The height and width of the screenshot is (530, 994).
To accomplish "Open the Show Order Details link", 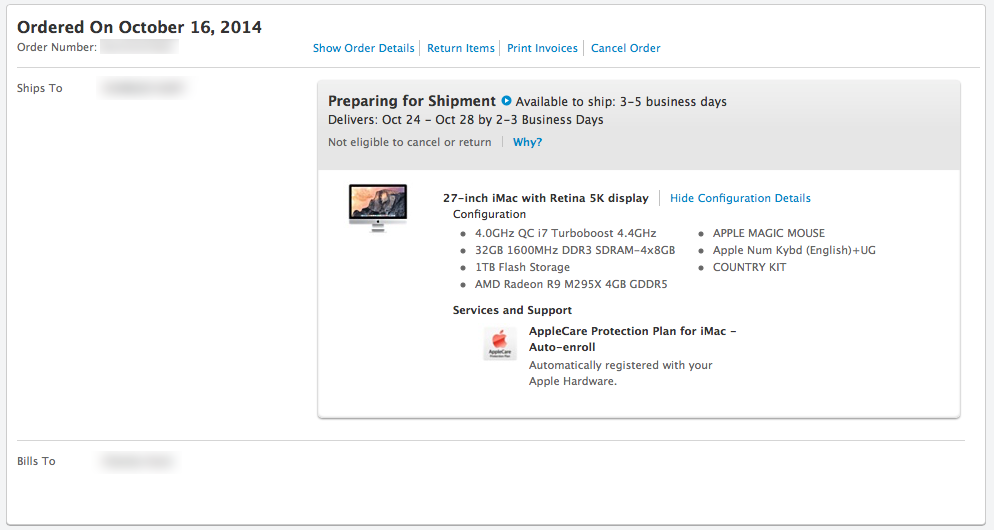I will [x=363, y=48].
